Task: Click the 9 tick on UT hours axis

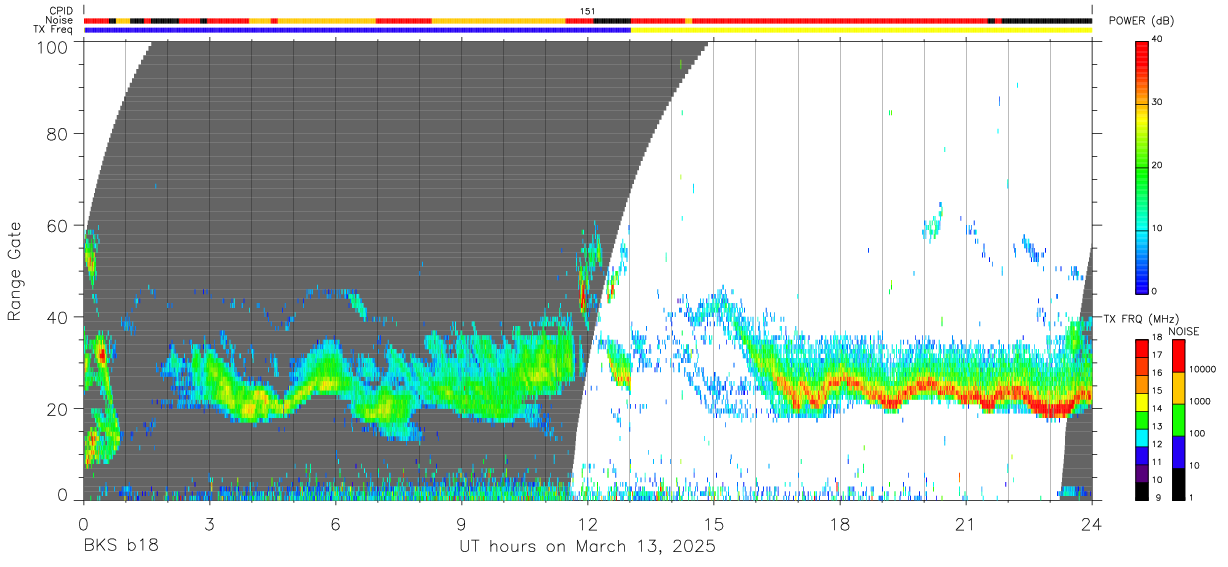Action: coord(462,523)
